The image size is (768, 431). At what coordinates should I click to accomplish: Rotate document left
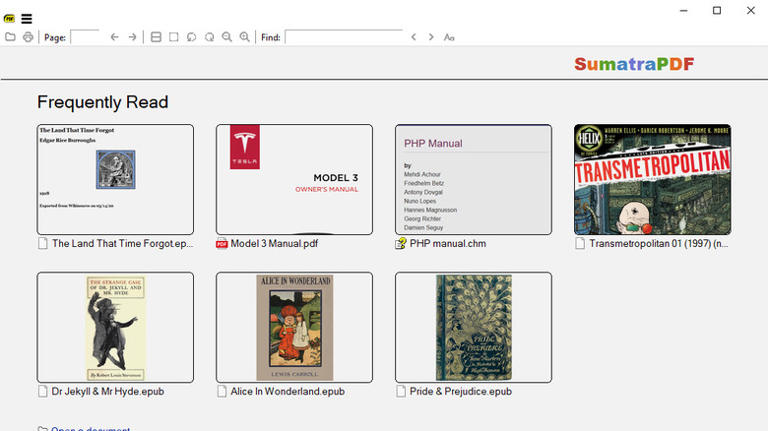[192, 37]
